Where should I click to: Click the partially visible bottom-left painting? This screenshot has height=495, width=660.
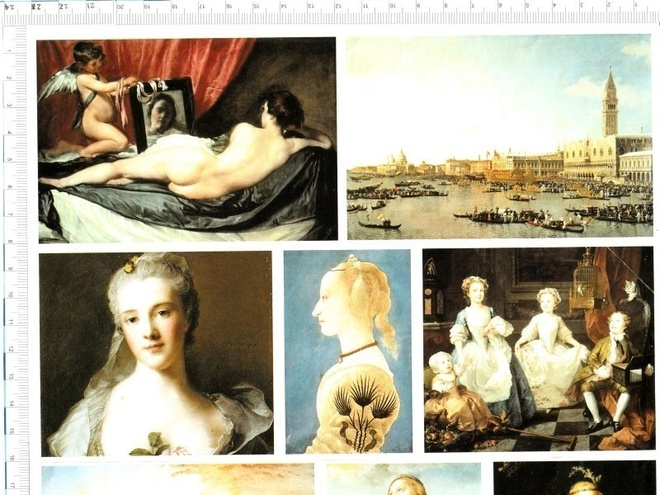(178, 479)
